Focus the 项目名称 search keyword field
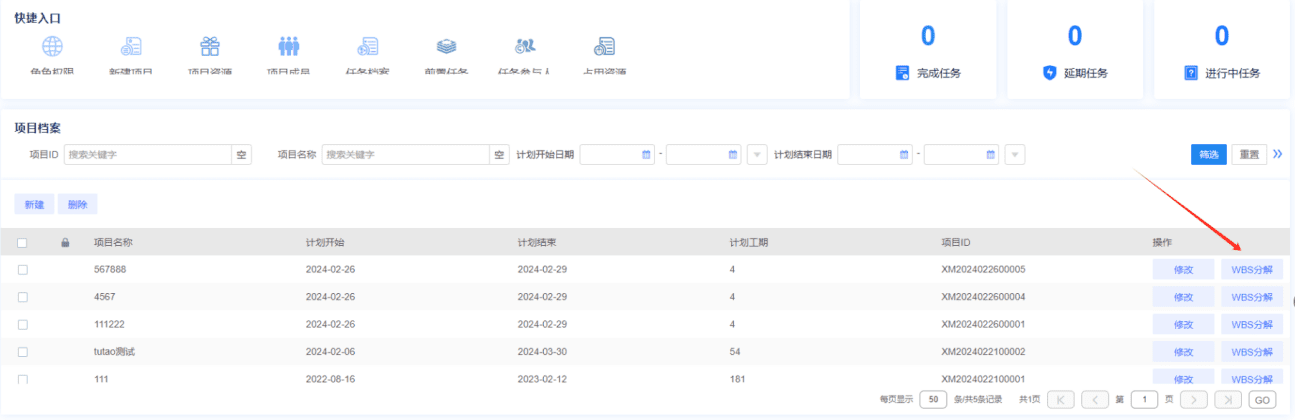Viewport: 1295px width, 420px height. (406, 155)
